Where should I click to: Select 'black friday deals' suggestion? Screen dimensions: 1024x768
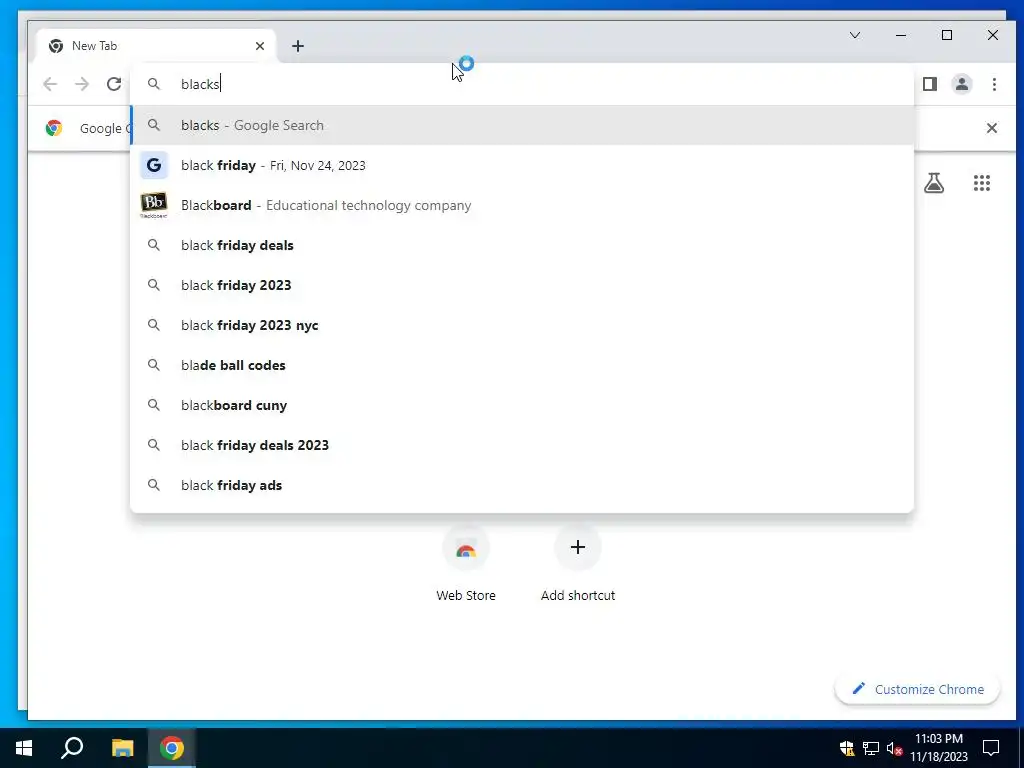(522, 245)
